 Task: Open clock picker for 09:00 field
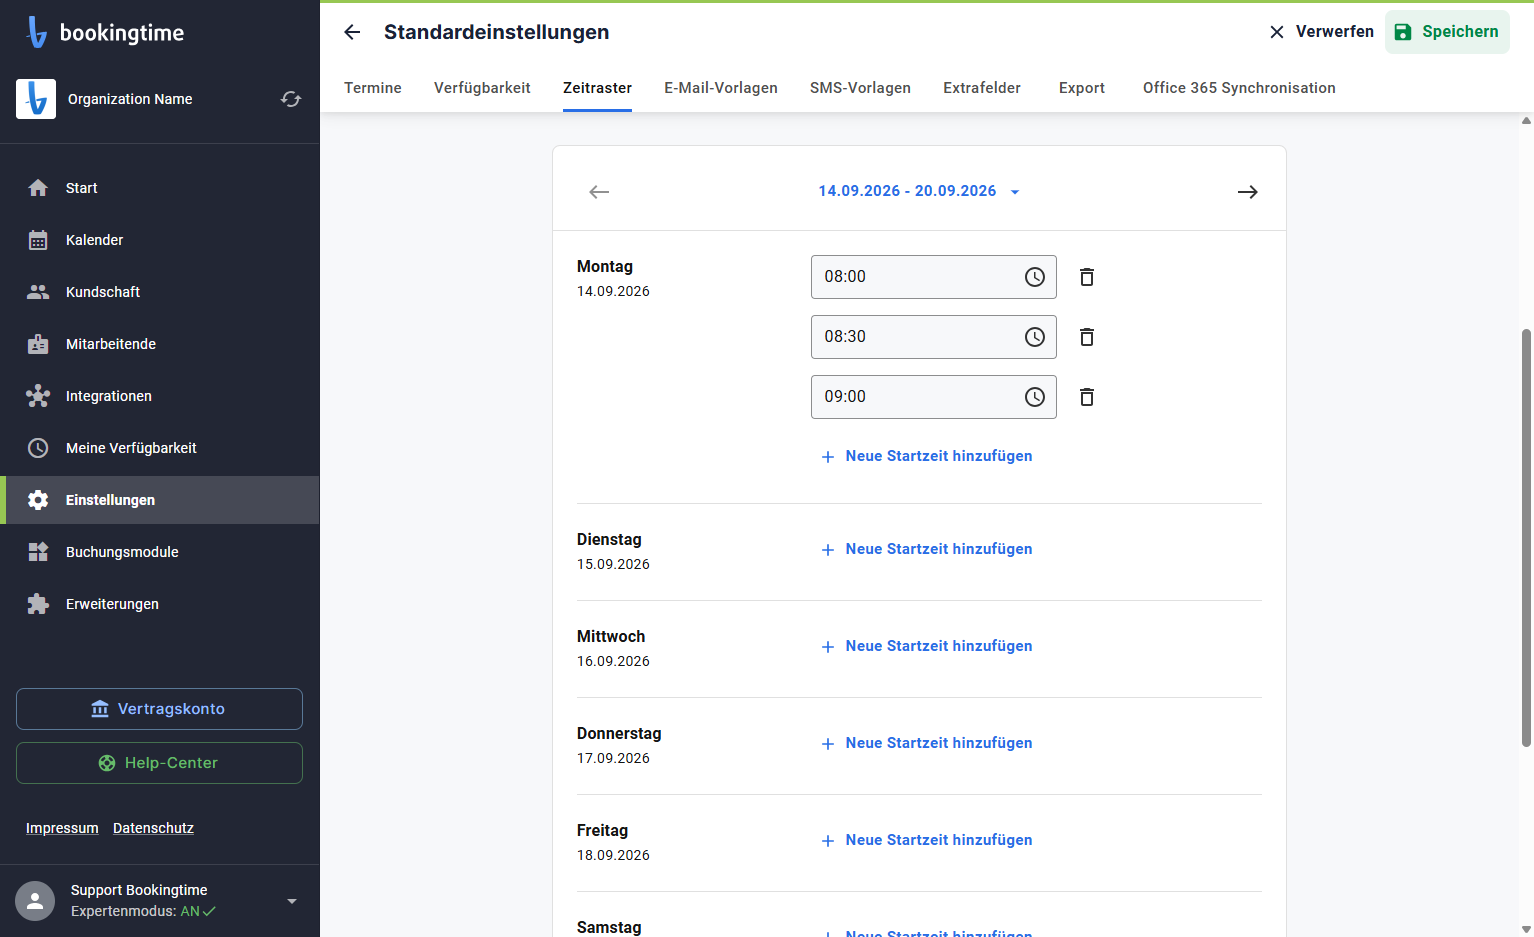click(1035, 397)
